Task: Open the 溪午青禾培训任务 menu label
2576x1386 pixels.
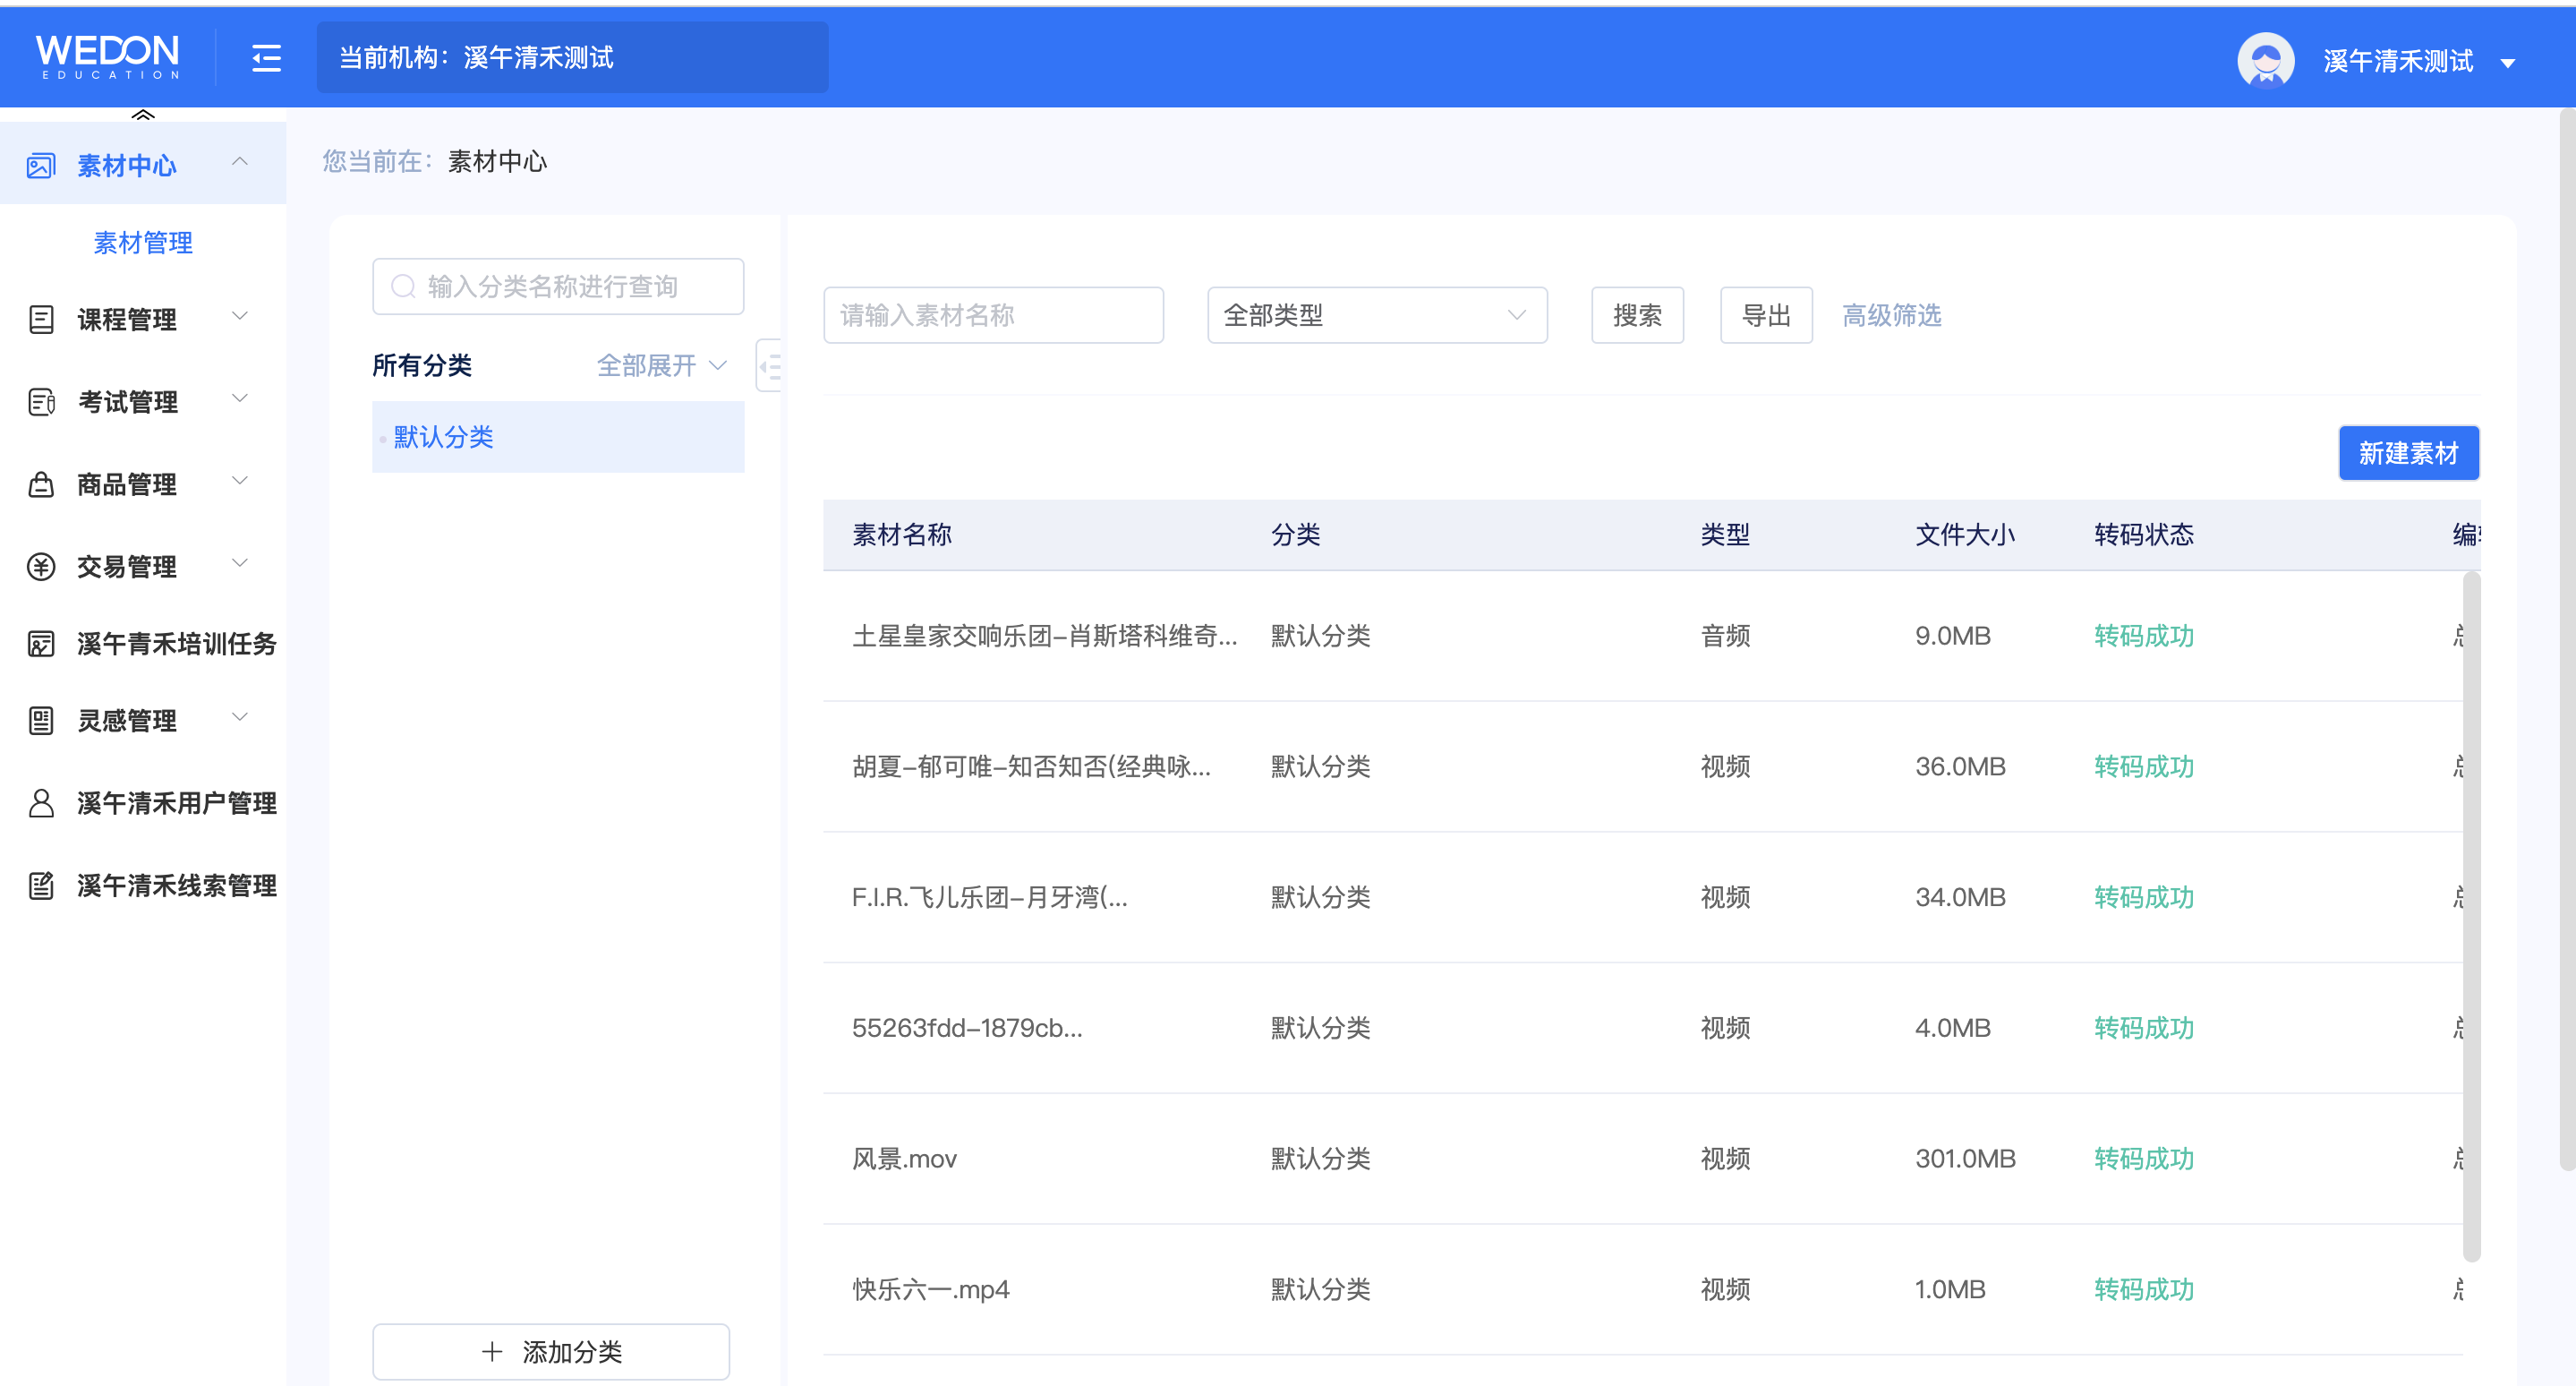Action: (176, 643)
